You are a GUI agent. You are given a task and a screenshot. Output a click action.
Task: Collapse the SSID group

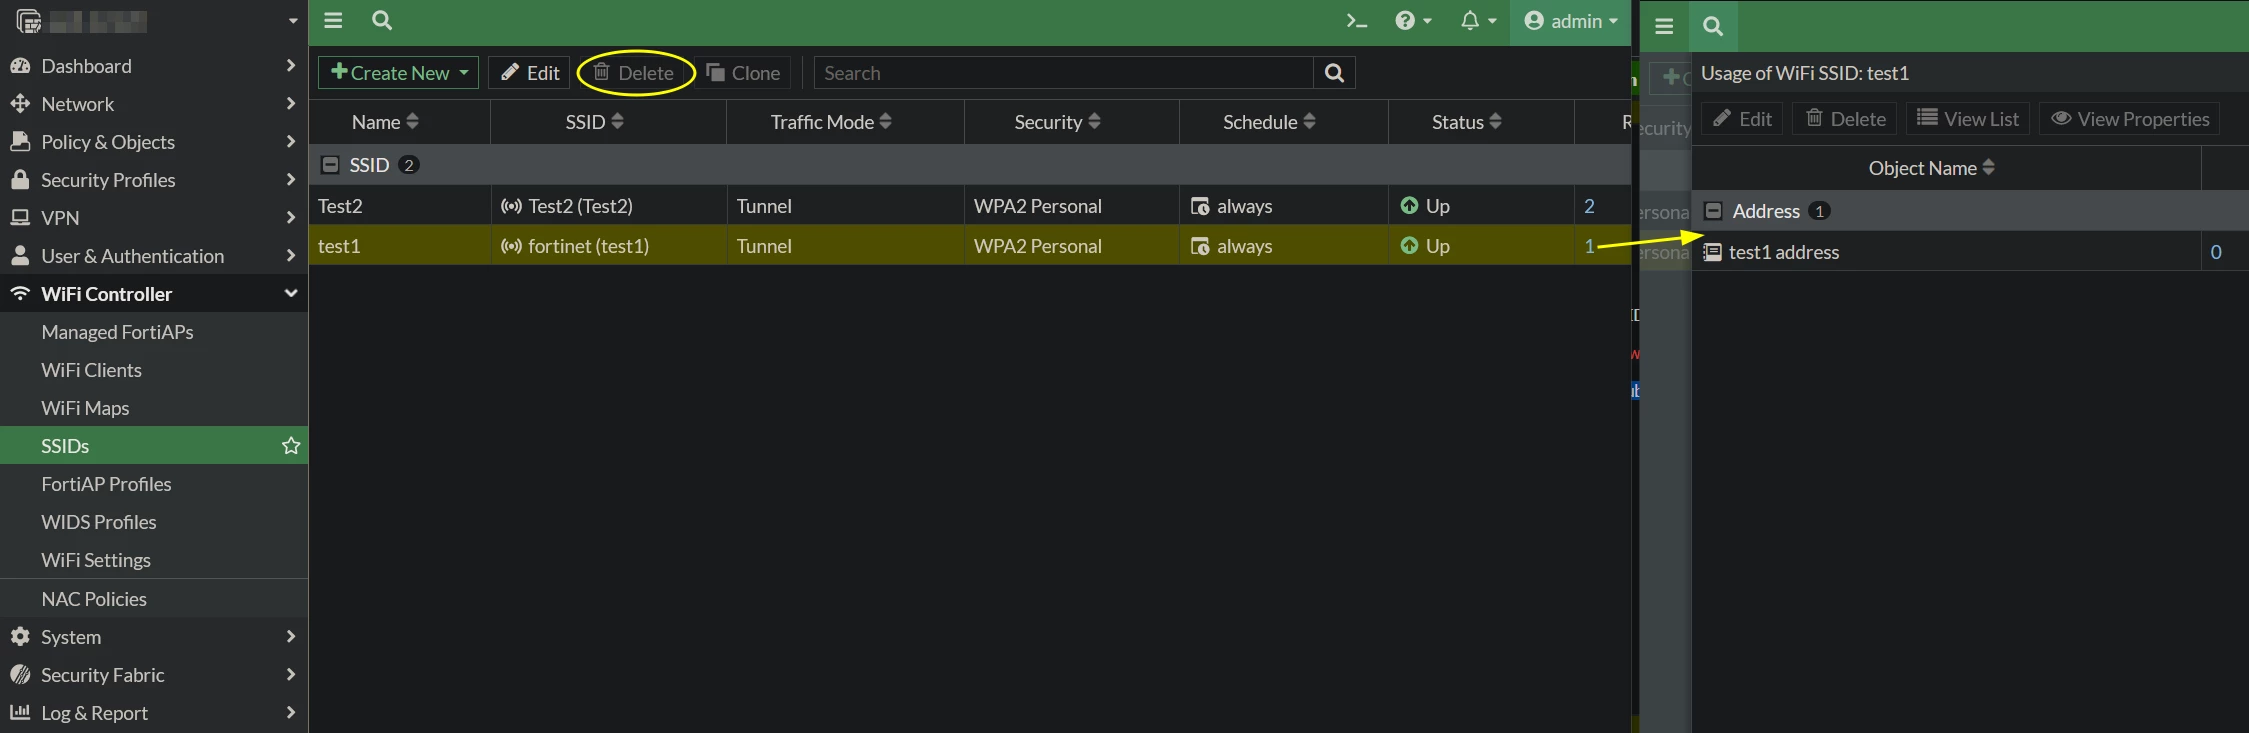329,165
